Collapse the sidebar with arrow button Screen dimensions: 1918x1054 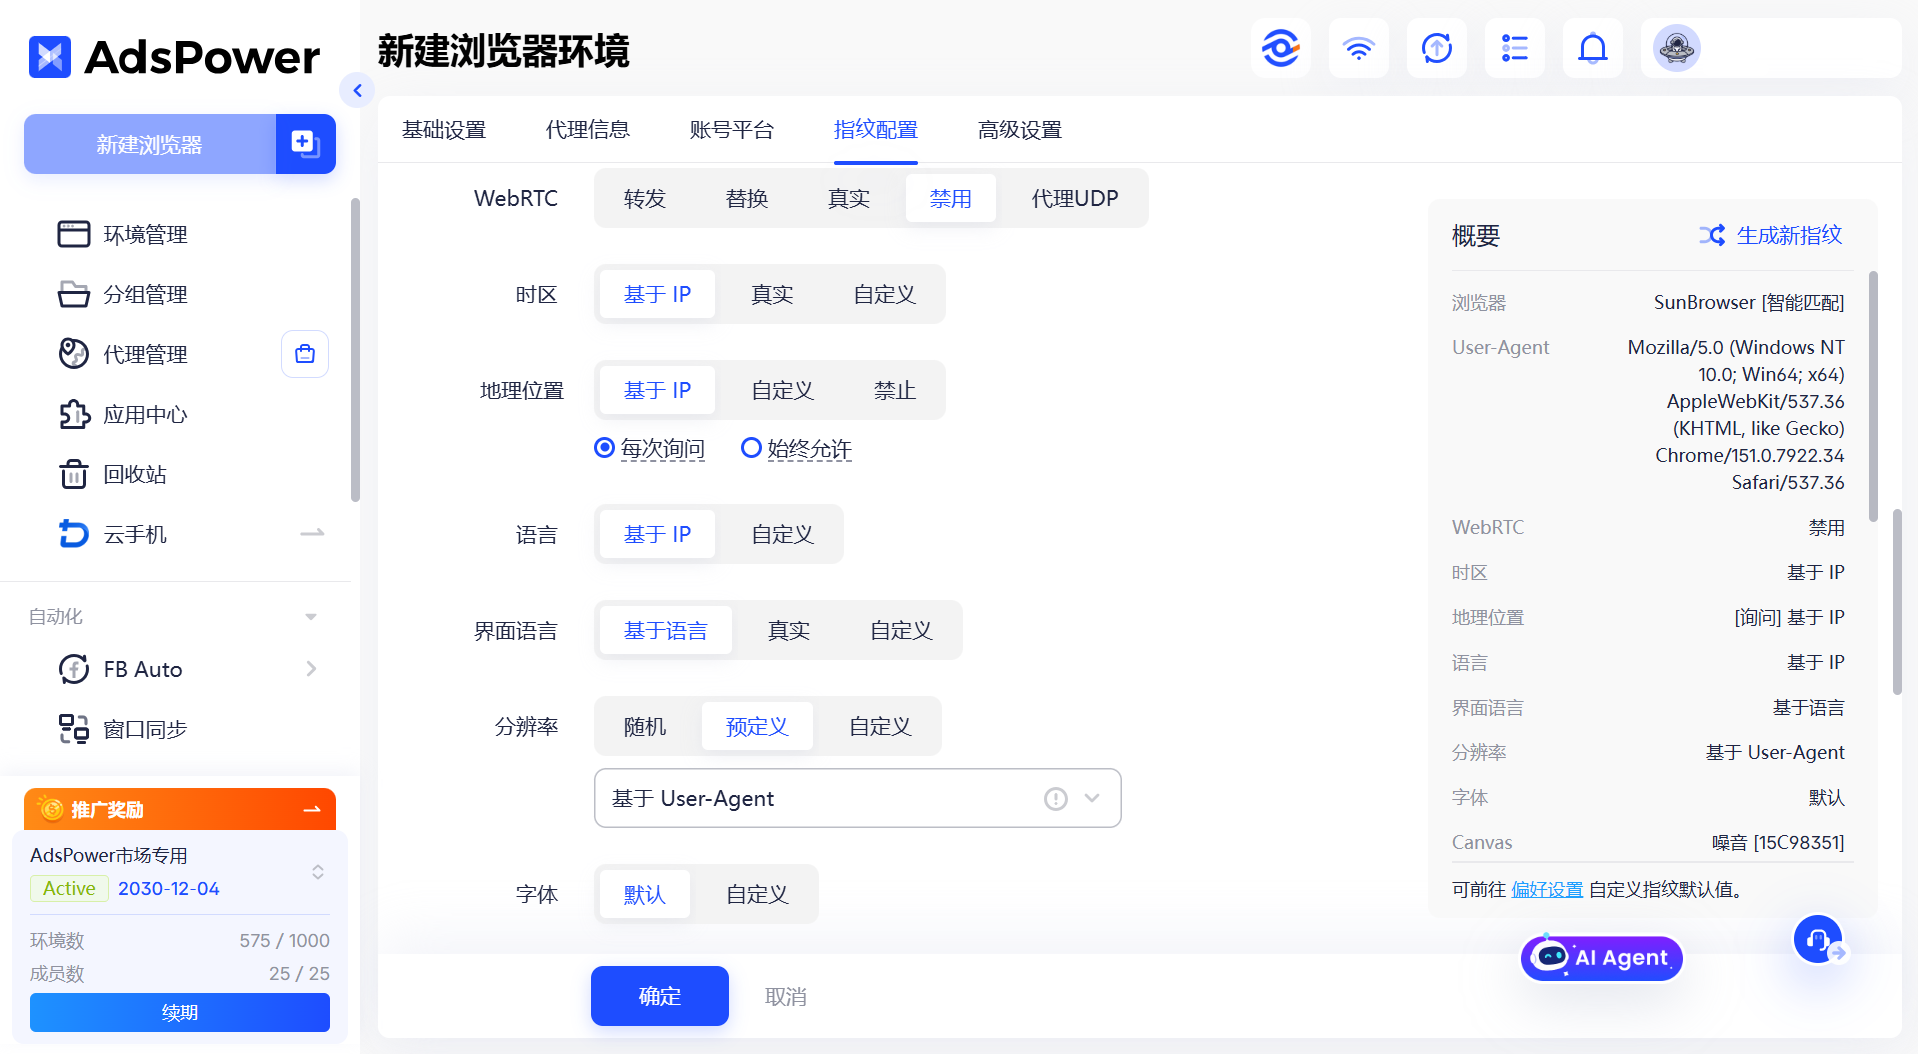click(x=357, y=90)
